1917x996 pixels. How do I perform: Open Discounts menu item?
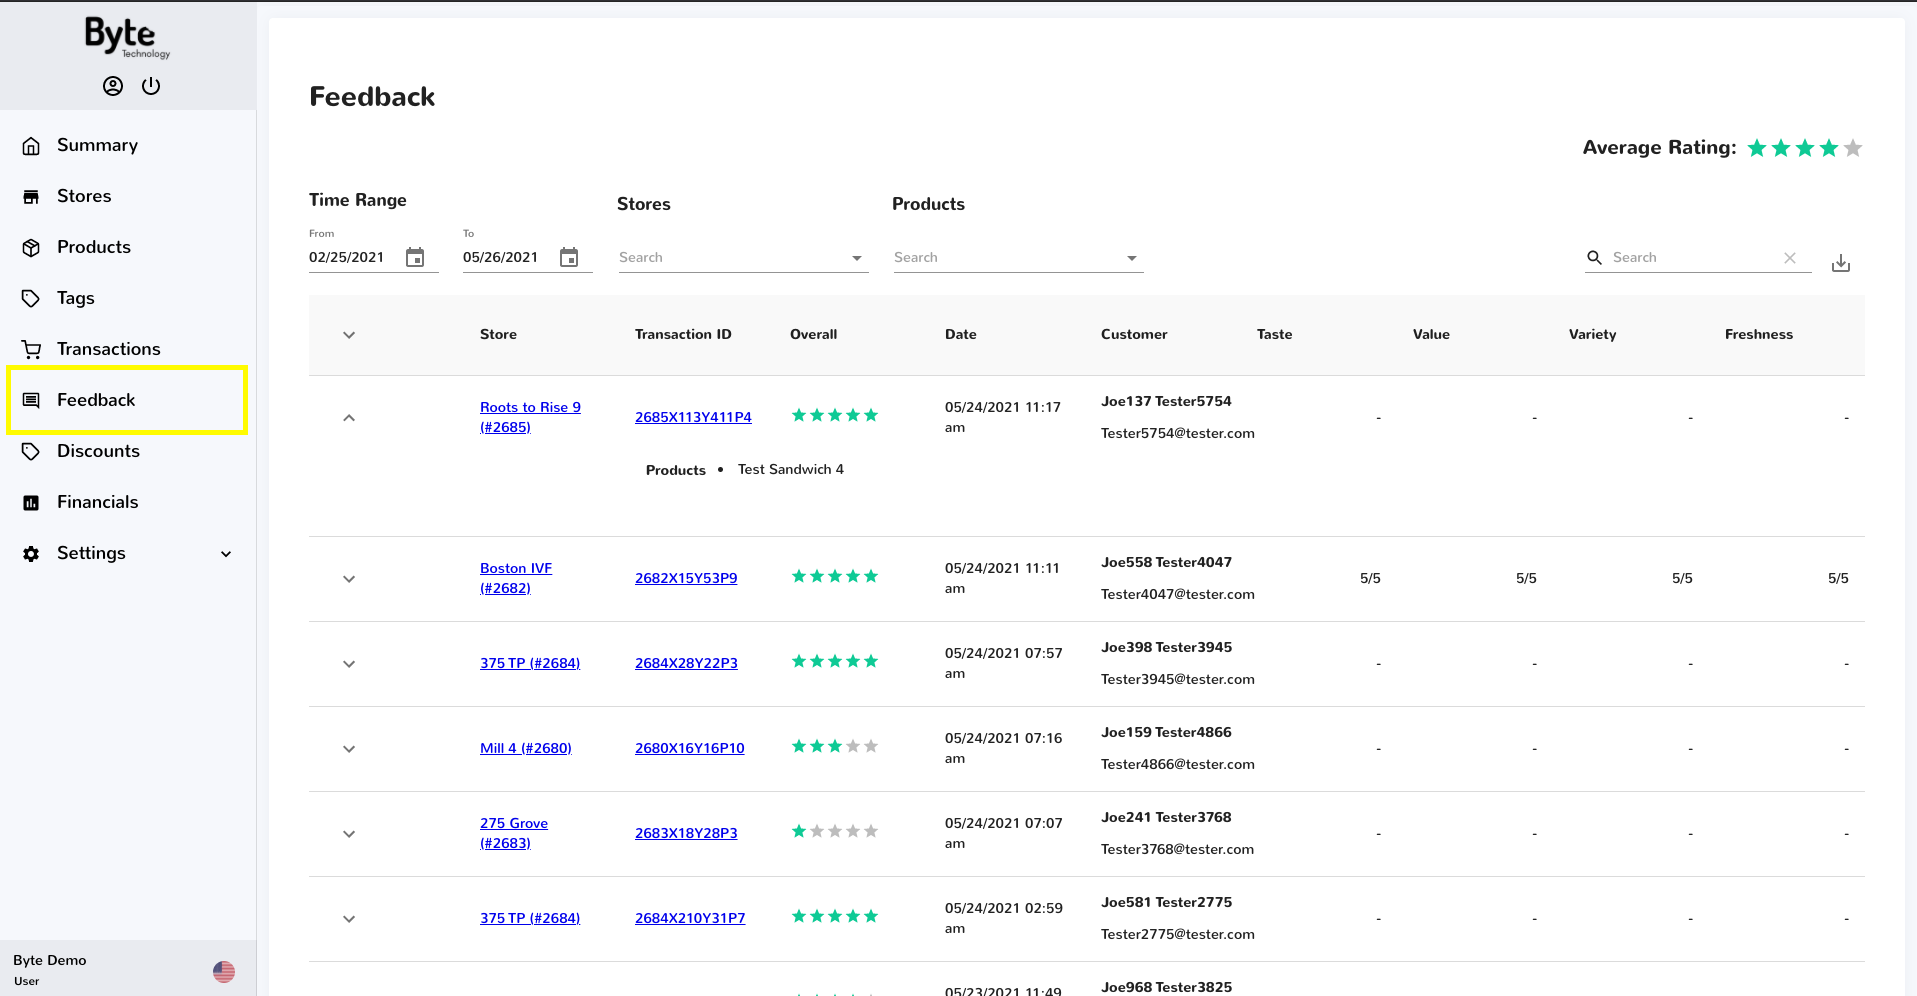pos(98,451)
